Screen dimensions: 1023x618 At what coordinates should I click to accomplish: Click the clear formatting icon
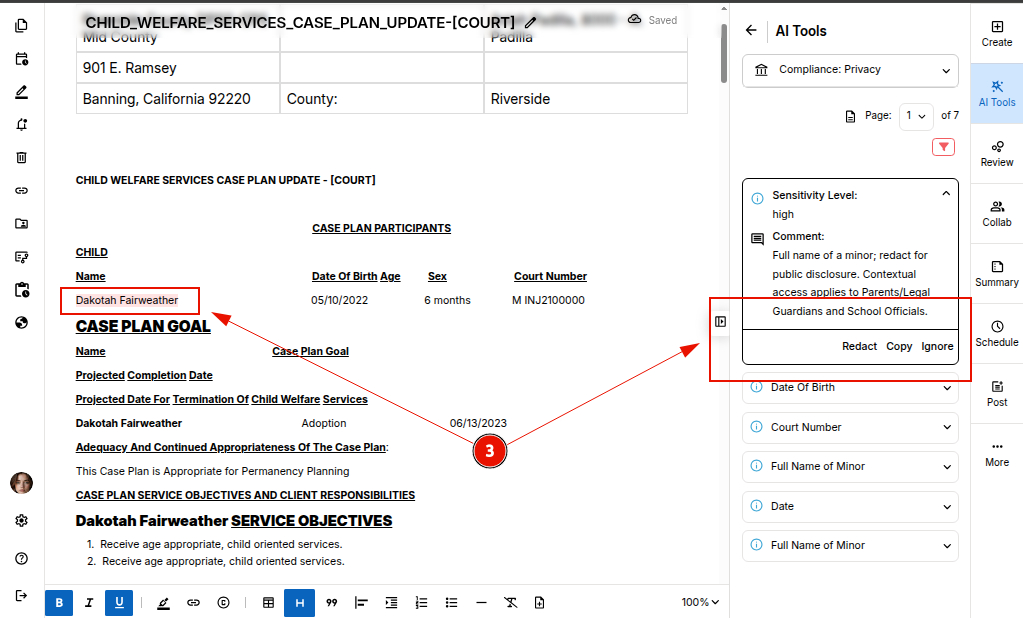[x=510, y=603]
